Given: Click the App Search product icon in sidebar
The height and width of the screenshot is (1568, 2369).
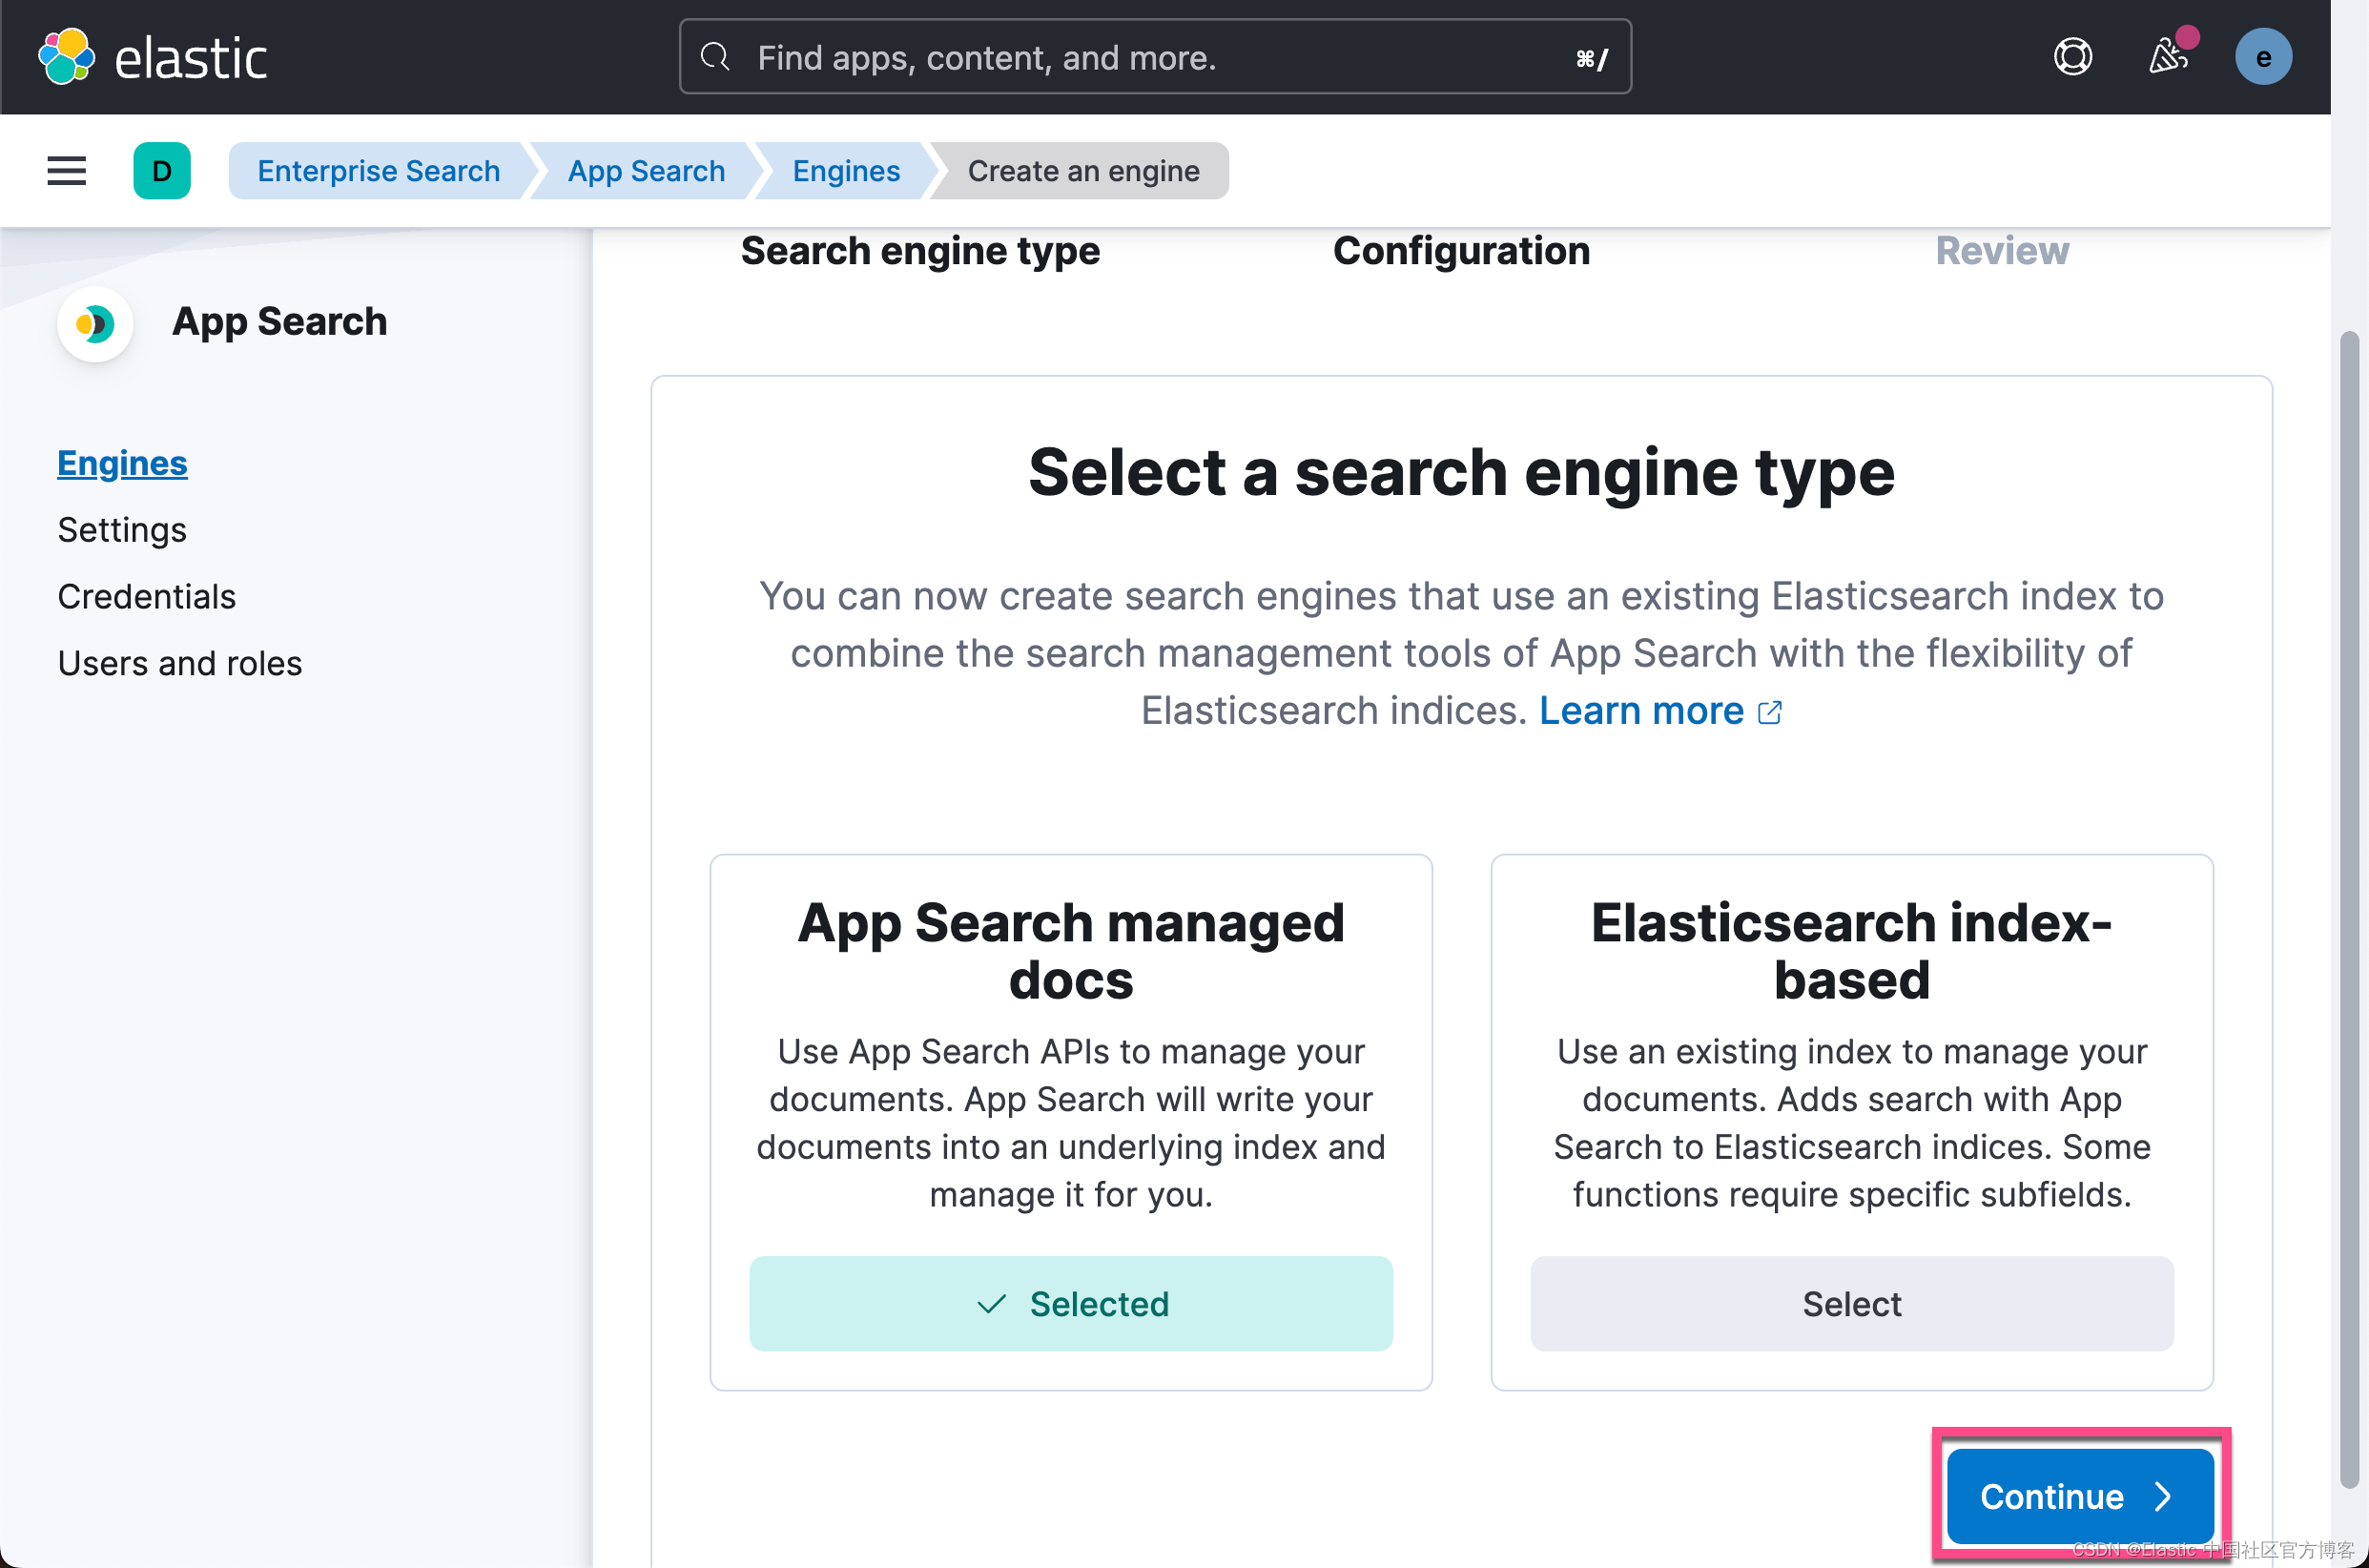Looking at the screenshot, I should pyautogui.click(x=95, y=323).
